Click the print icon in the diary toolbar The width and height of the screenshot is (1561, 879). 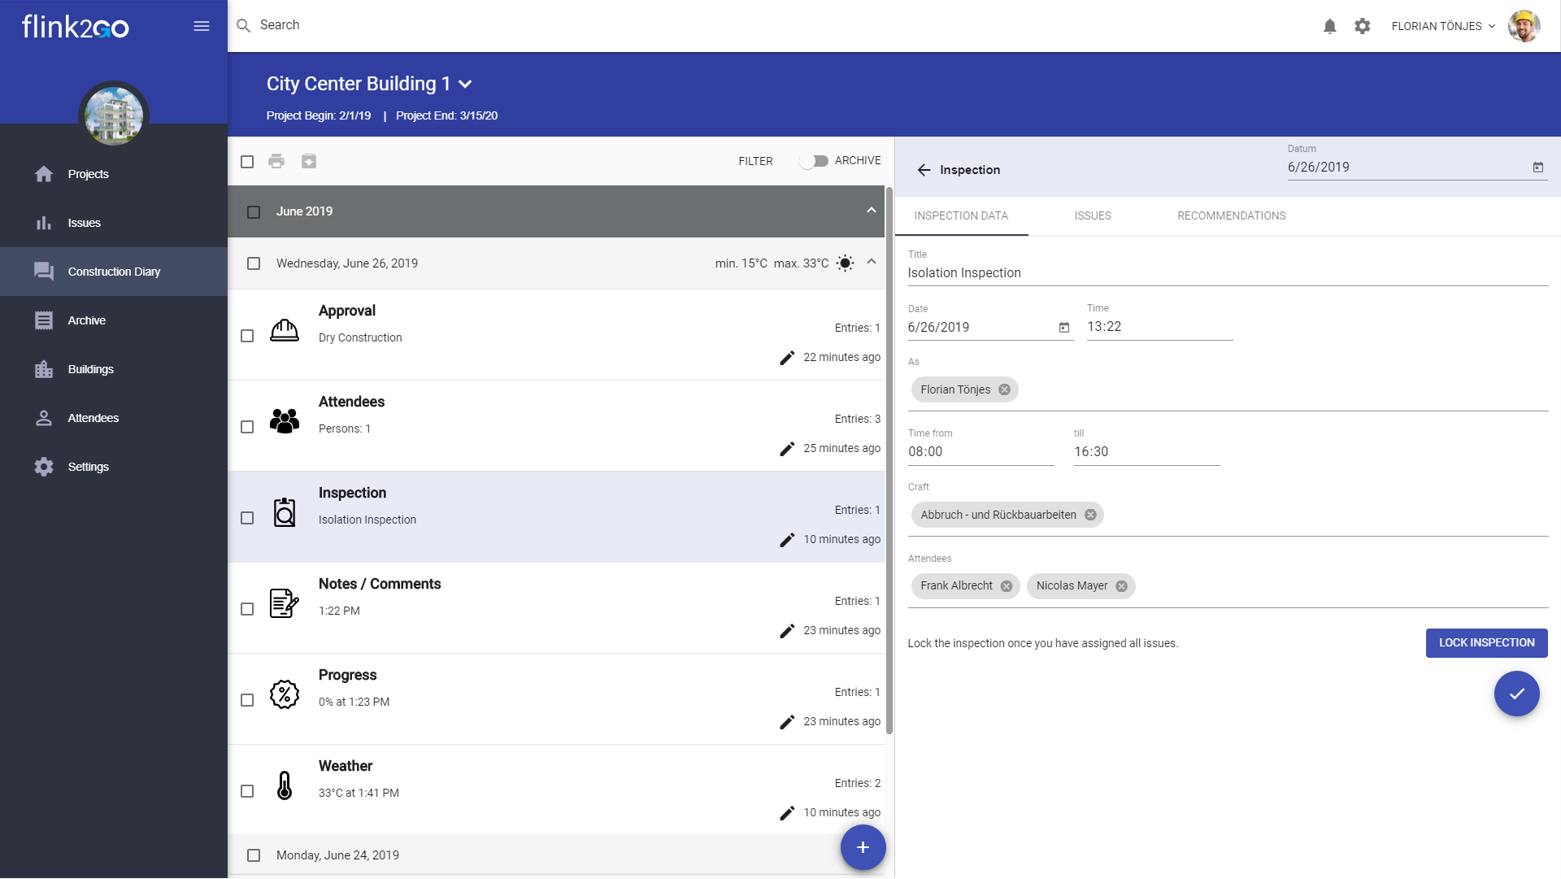277,161
